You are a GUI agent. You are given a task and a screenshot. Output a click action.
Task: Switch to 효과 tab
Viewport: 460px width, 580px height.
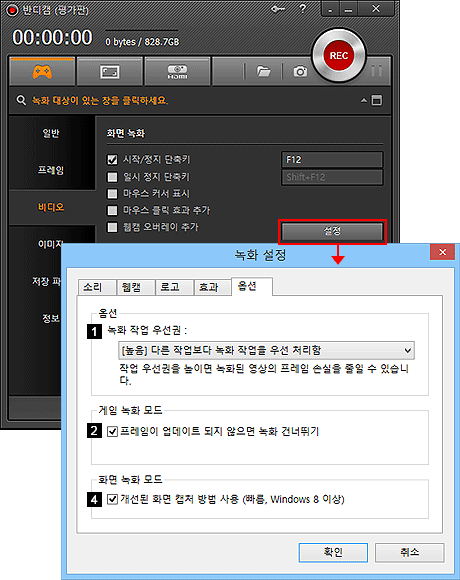pos(213,287)
